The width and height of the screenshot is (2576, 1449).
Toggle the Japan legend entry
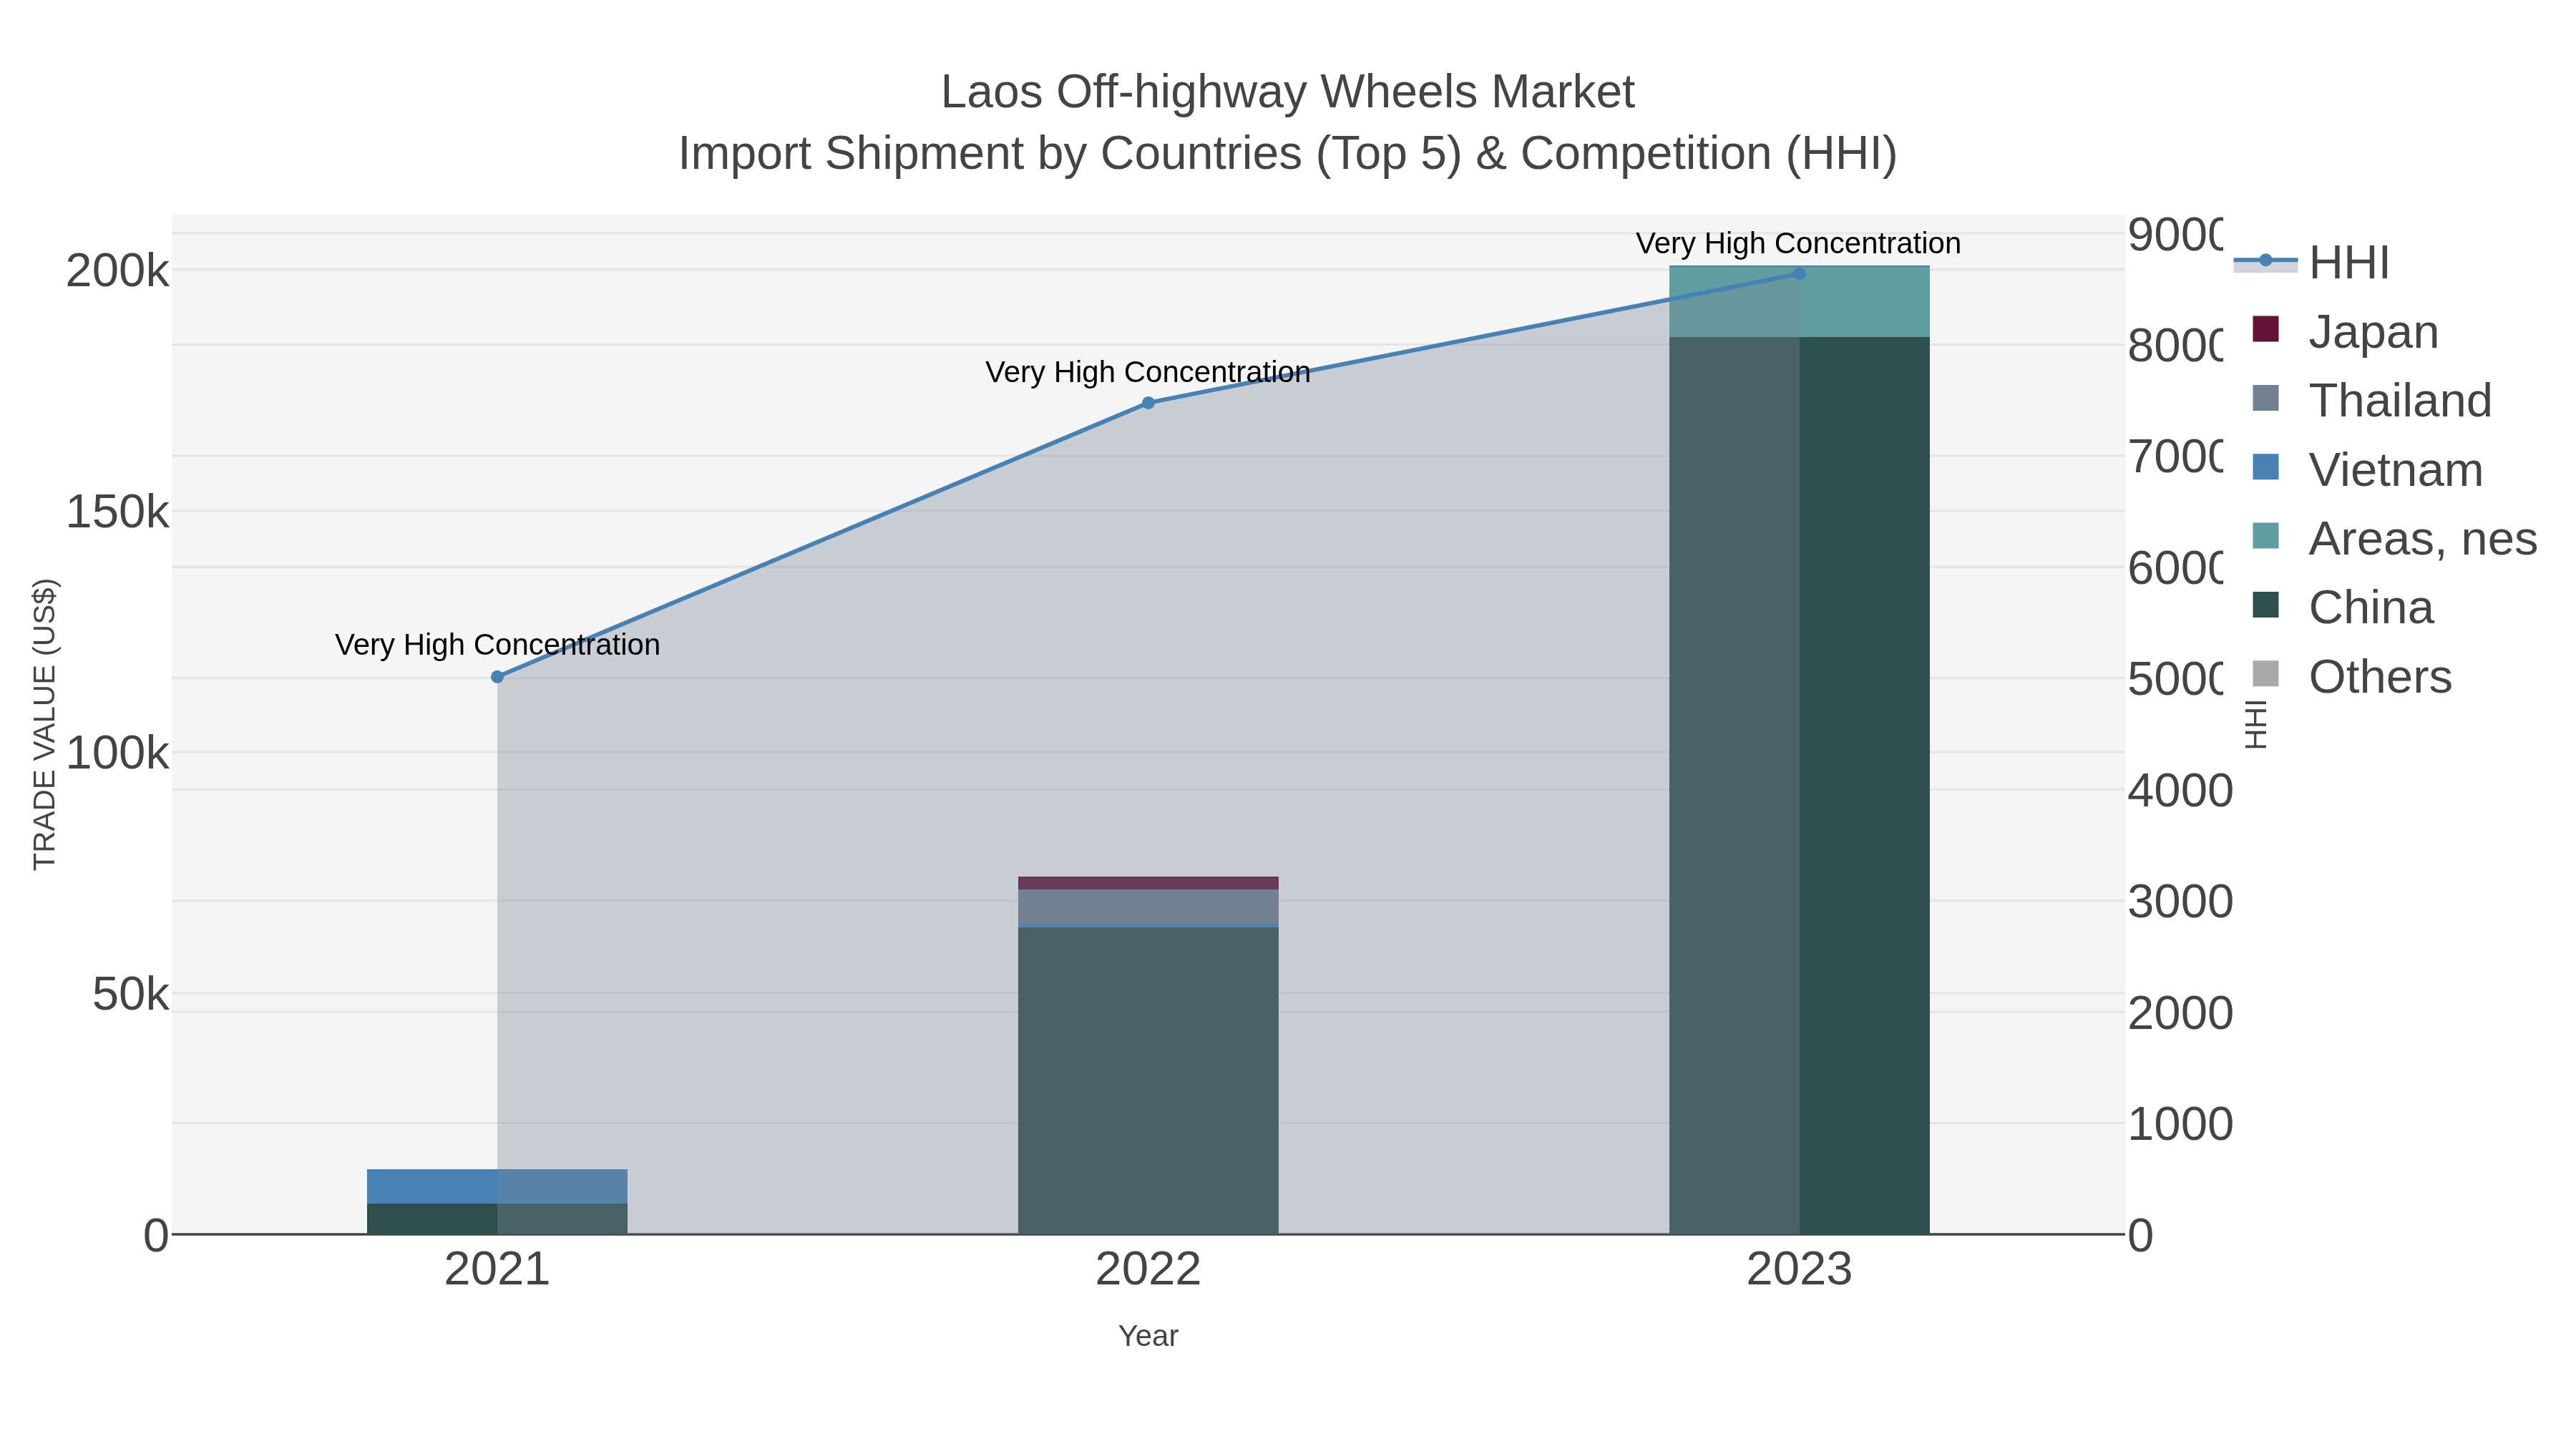click(2345, 331)
